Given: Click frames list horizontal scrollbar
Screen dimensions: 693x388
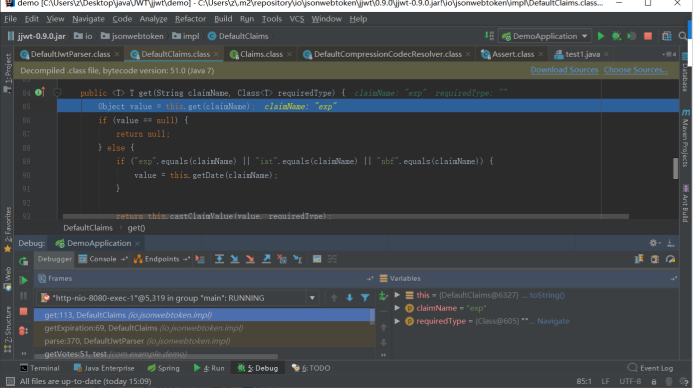Looking at the screenshot, I should pos(156,356).
